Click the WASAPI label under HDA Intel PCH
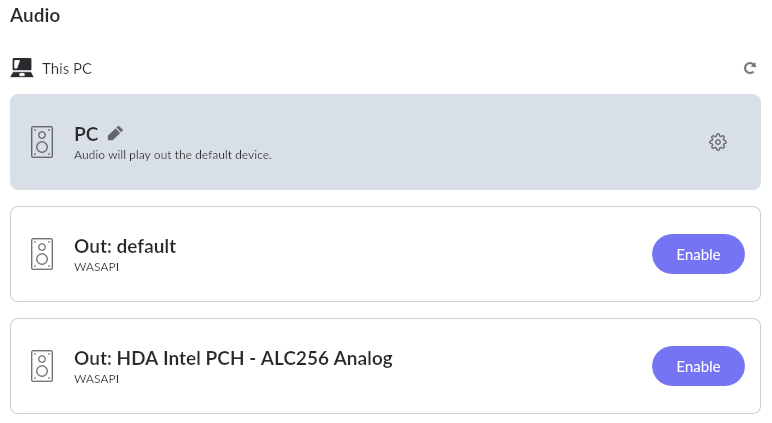This screenshot has height=423, width=772. 97,380
